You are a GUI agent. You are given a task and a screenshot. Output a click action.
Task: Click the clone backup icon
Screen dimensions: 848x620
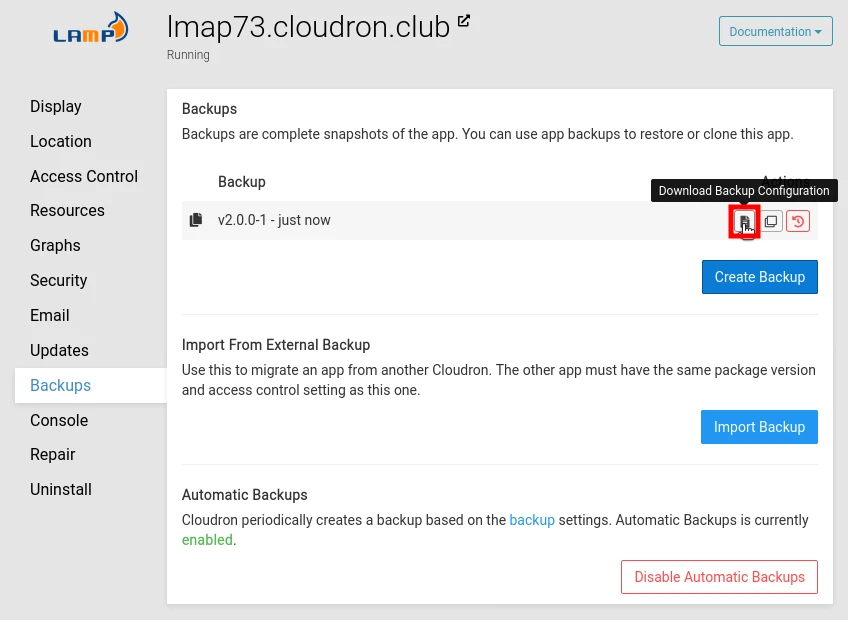tap(770, 221)
